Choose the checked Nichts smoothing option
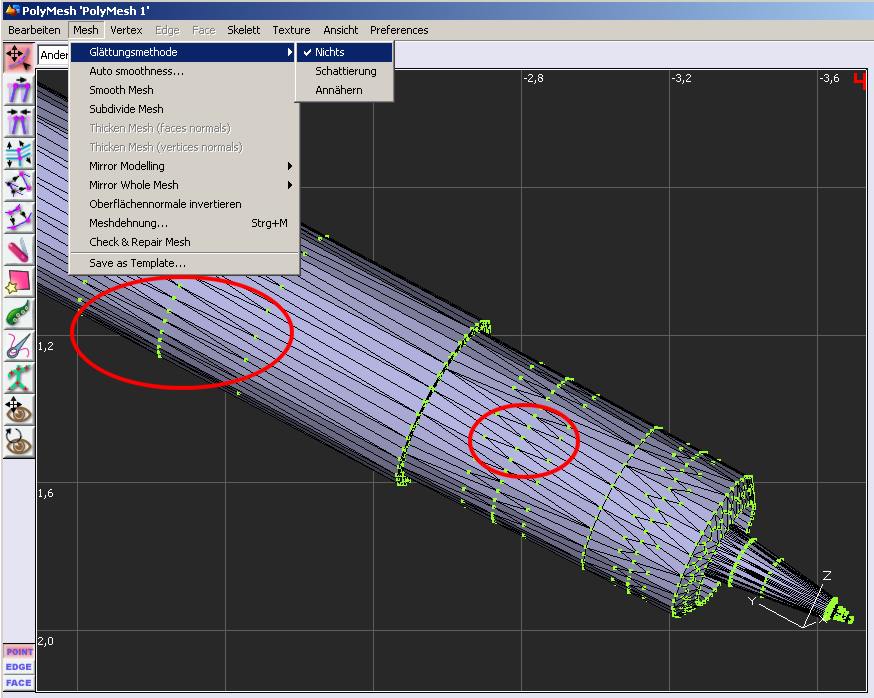The height and width of the screenshot is (698, 874). click(344, 52)
